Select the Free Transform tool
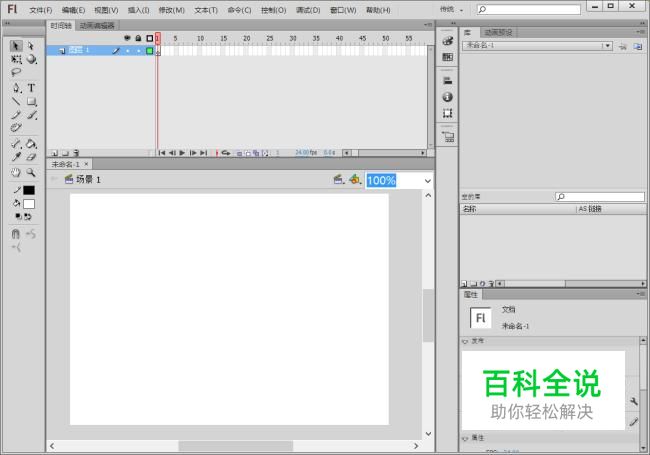This screenshot has width=650, height=455. point(16,59)
